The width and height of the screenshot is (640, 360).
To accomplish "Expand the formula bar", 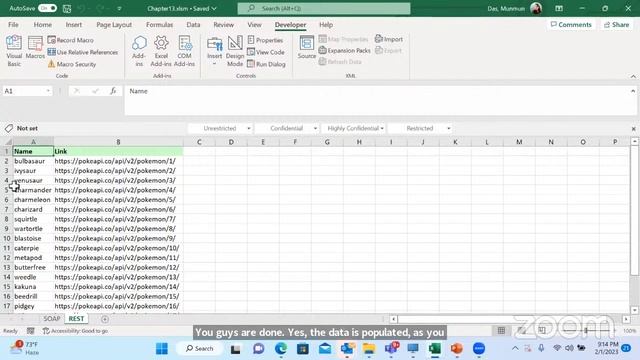I will coord(633,91).
